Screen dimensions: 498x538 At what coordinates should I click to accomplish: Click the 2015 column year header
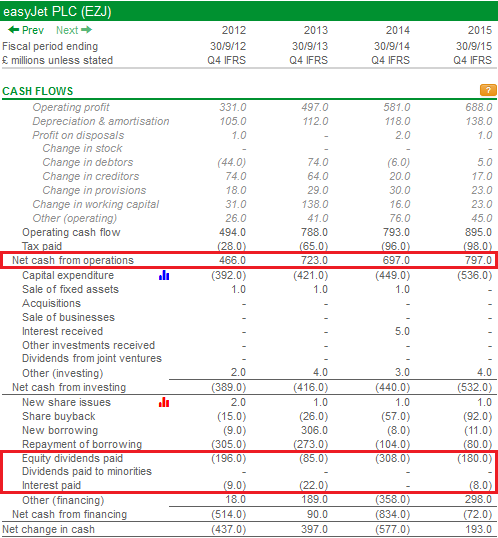(480, 30)
